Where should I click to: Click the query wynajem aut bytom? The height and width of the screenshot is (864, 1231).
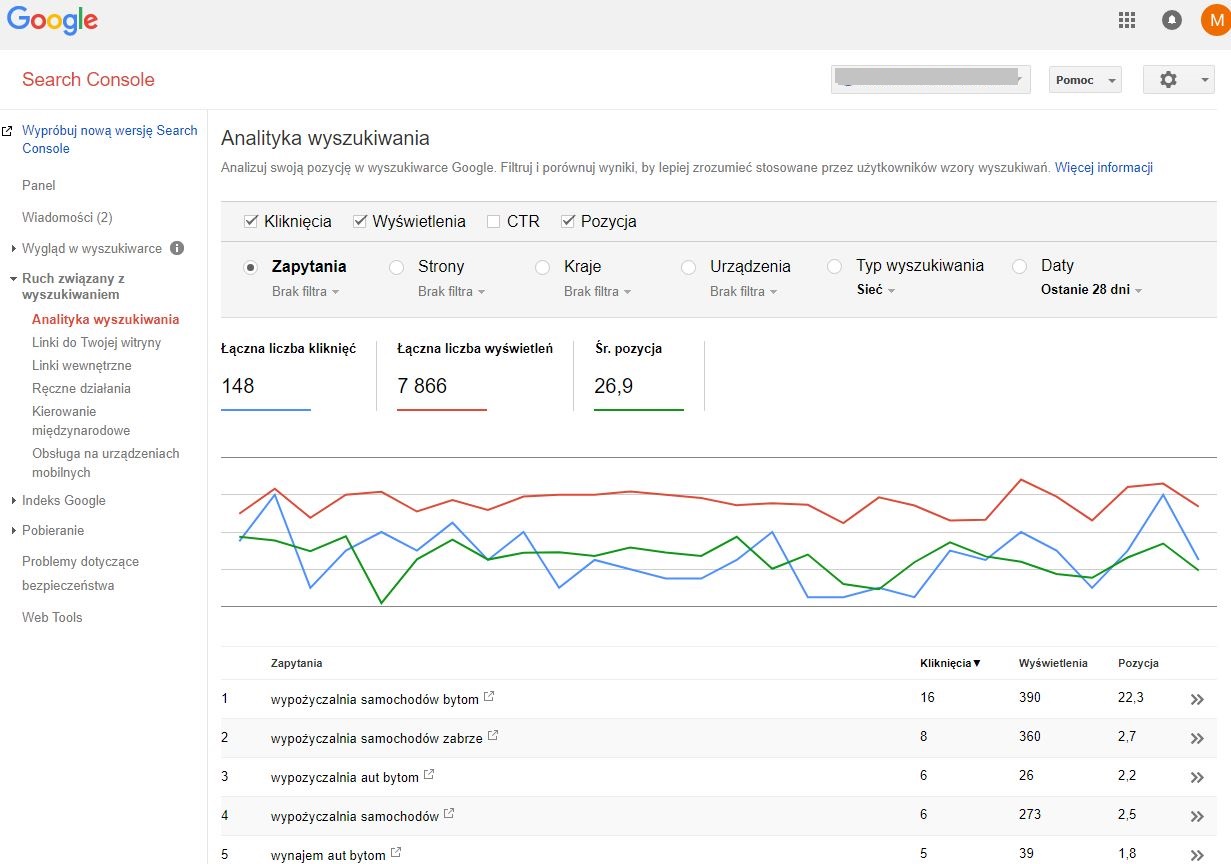click(x=328, y=855)
